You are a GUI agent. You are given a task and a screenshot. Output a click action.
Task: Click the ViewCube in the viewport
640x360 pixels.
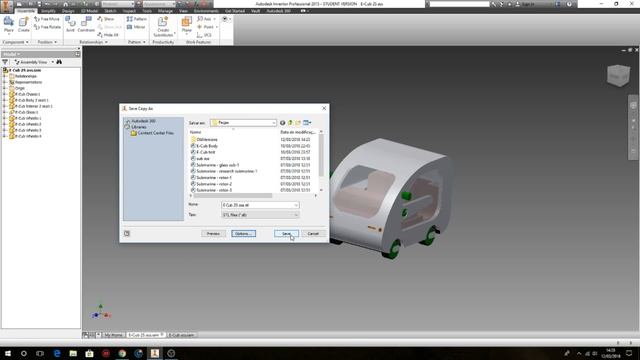[618, 76]
